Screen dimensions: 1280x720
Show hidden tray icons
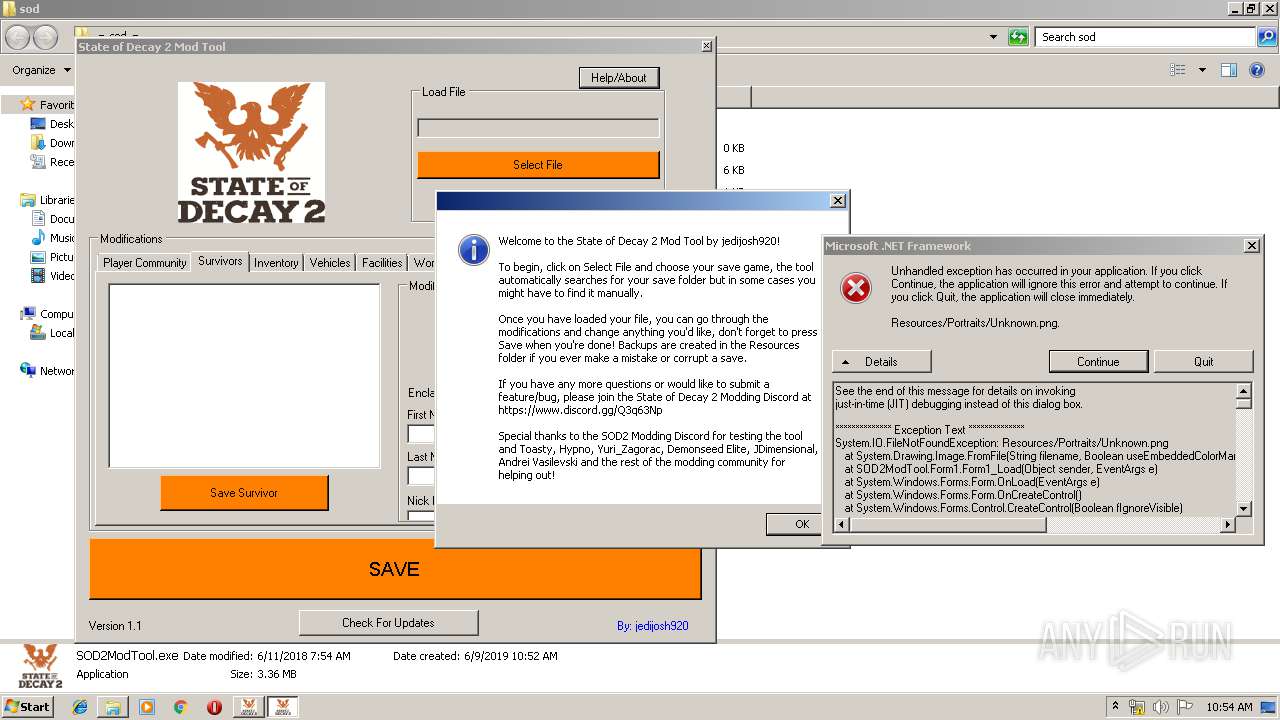(x=1116, y=707)
